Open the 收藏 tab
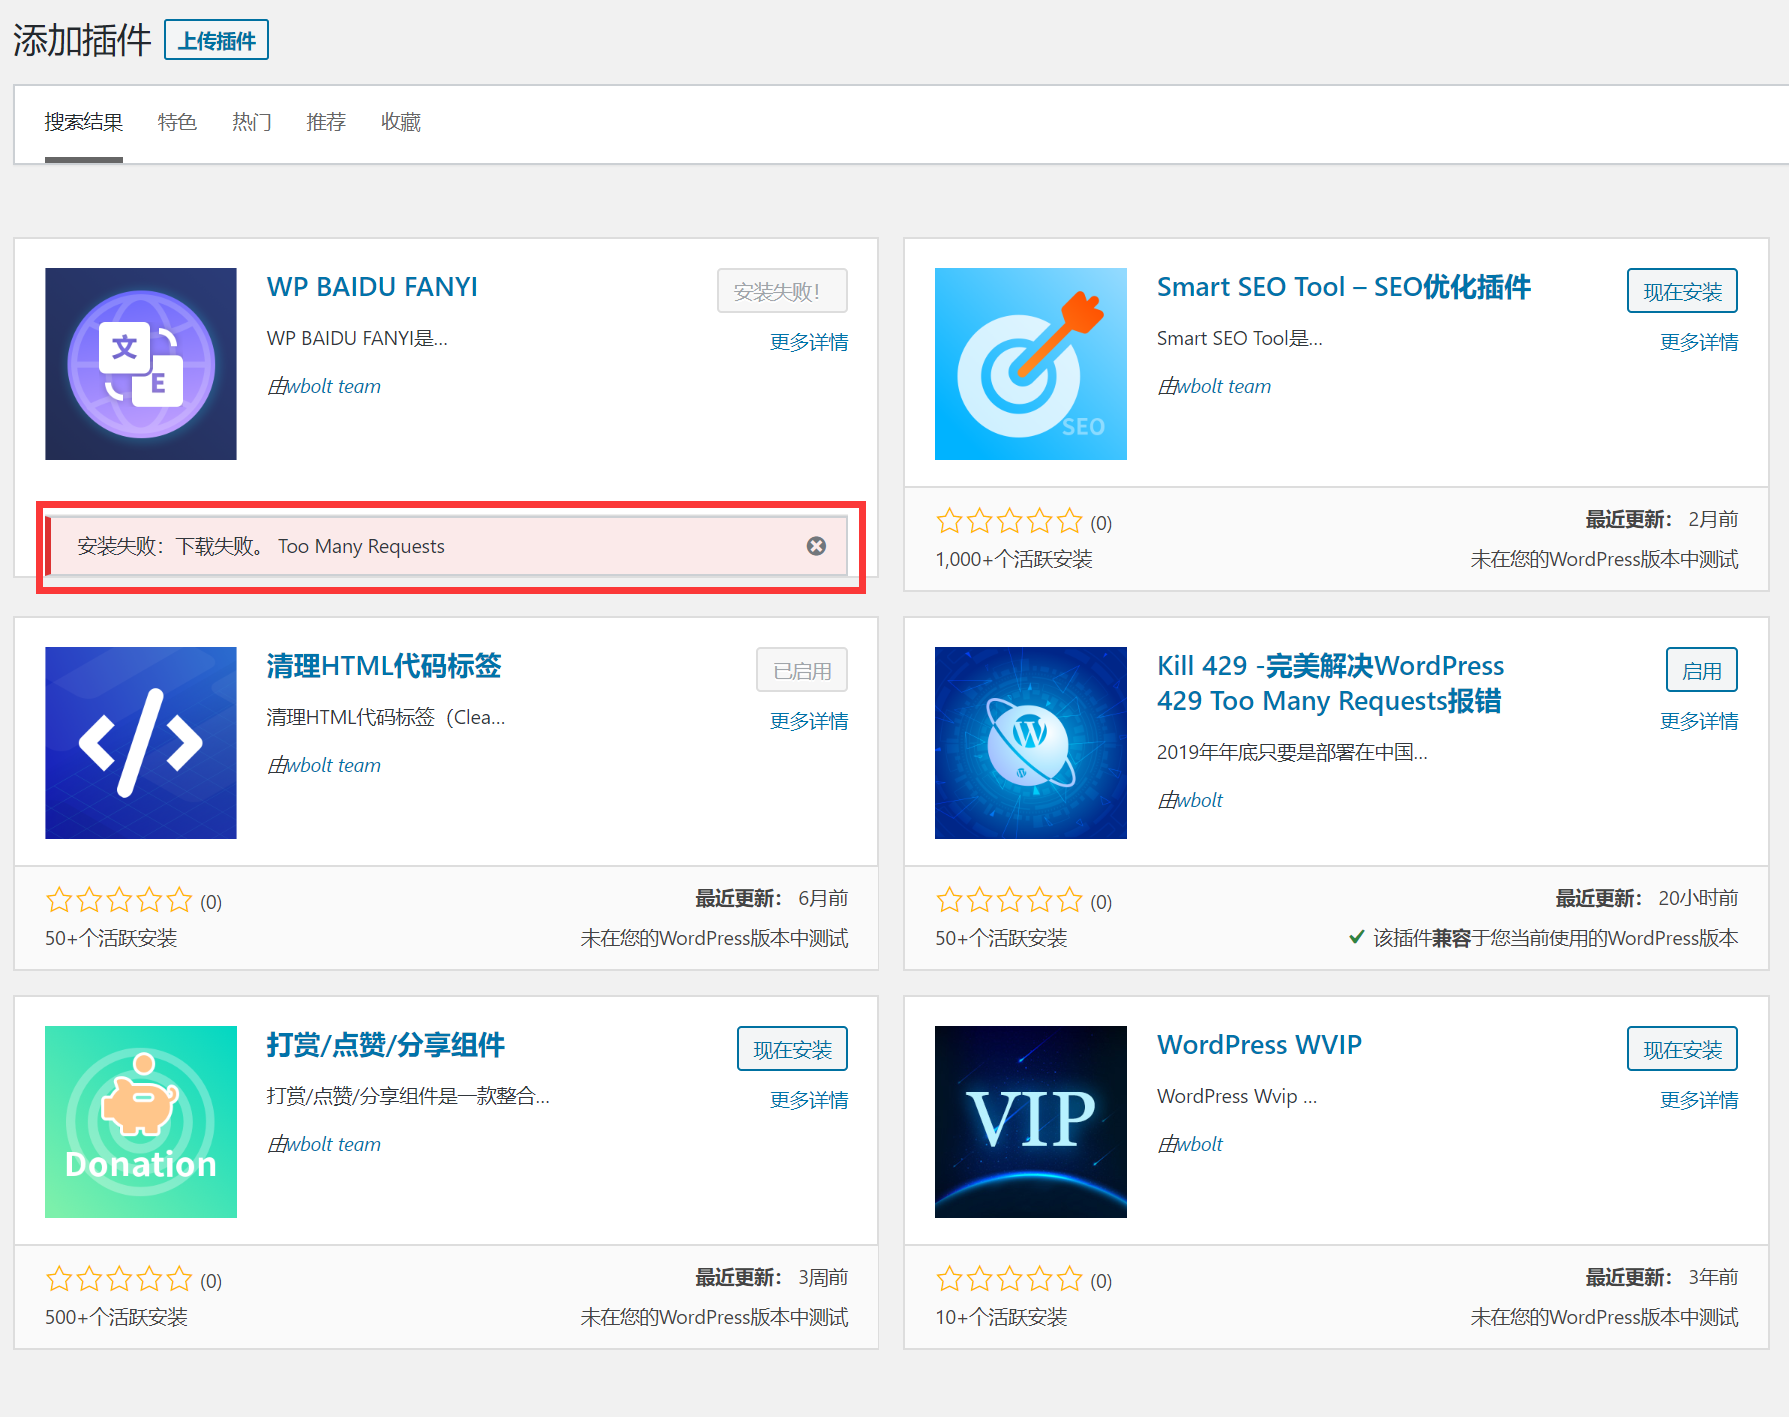Screen dimensions: 1789x1417 (400, 121)
